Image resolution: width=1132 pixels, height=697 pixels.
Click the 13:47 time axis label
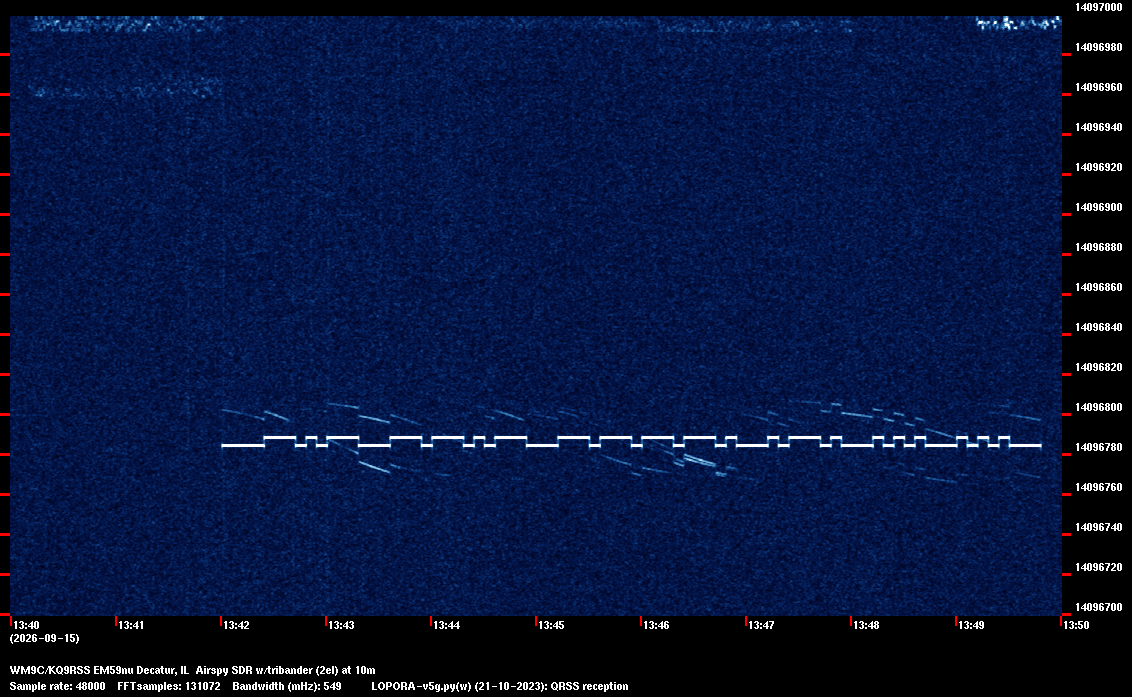coord(761,625)
